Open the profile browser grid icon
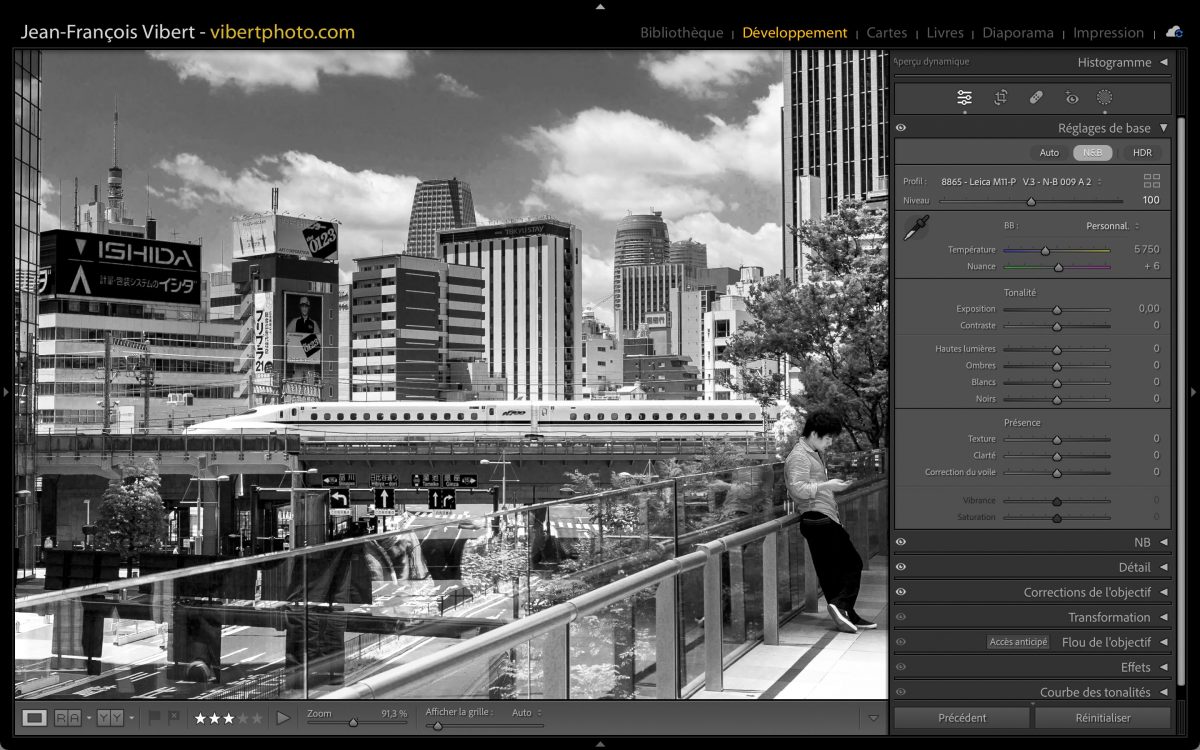This screenshot has height=750, width=1200. (x=1152, y=181)
